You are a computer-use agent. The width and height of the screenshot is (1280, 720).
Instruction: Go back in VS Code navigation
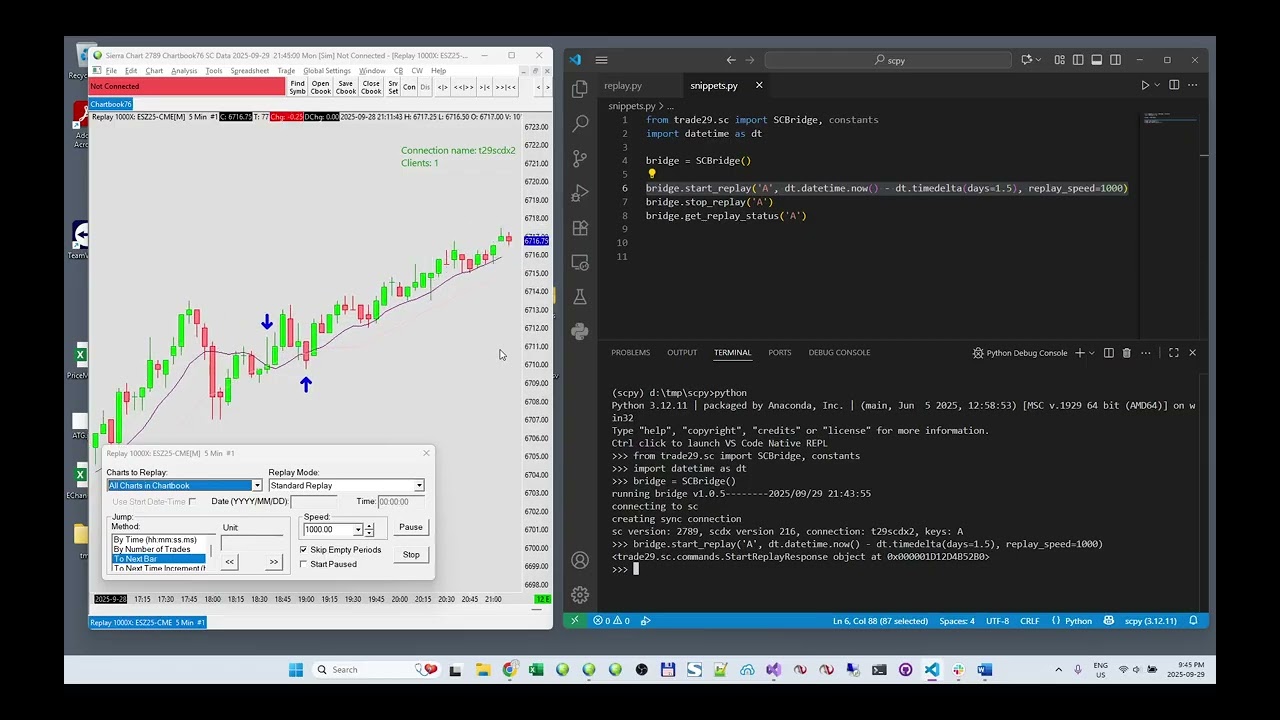[731, 60]
